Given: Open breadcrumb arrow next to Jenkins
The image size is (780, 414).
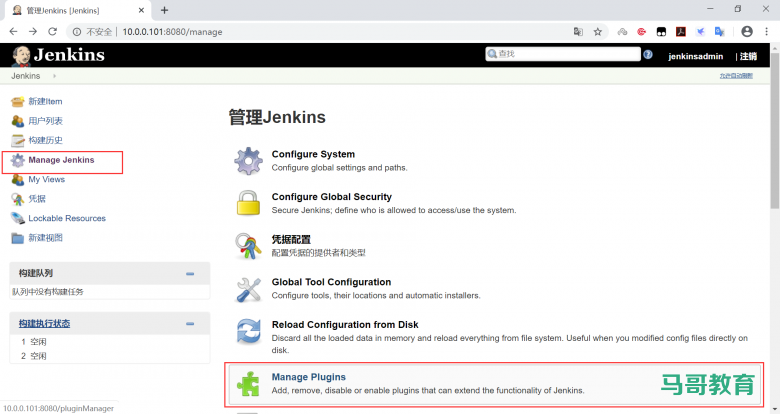Looking at the screenshot, I should coord(54,76).
